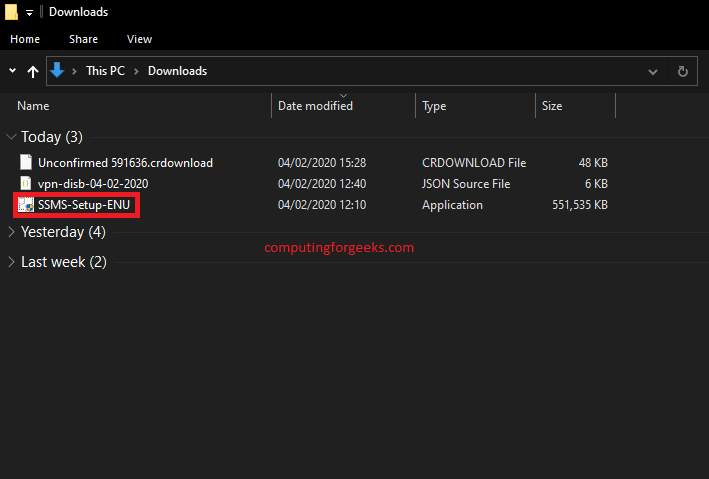Screen dimensions: 709x479
Task: Select the Unconfirmed 591636.crdownload file icon
Action: (26, 162)
